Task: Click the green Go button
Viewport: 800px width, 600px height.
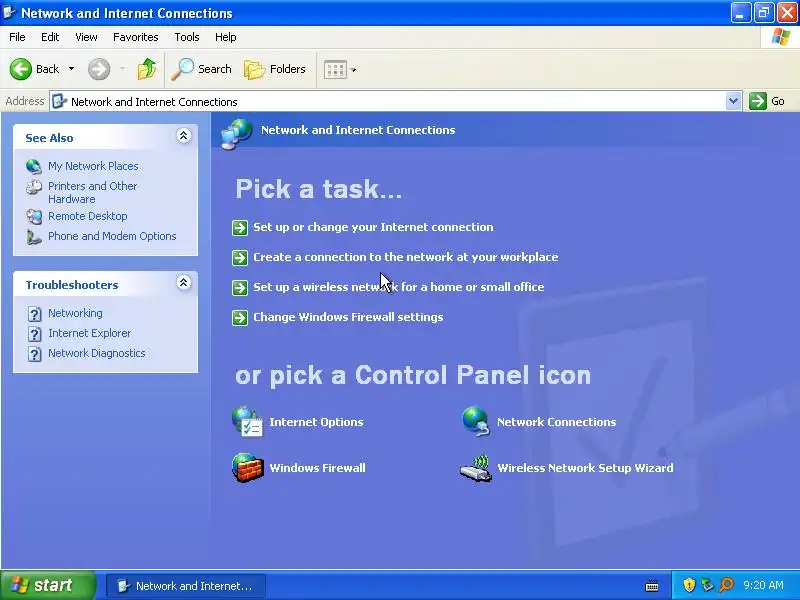Action: (x=767, y=101)
